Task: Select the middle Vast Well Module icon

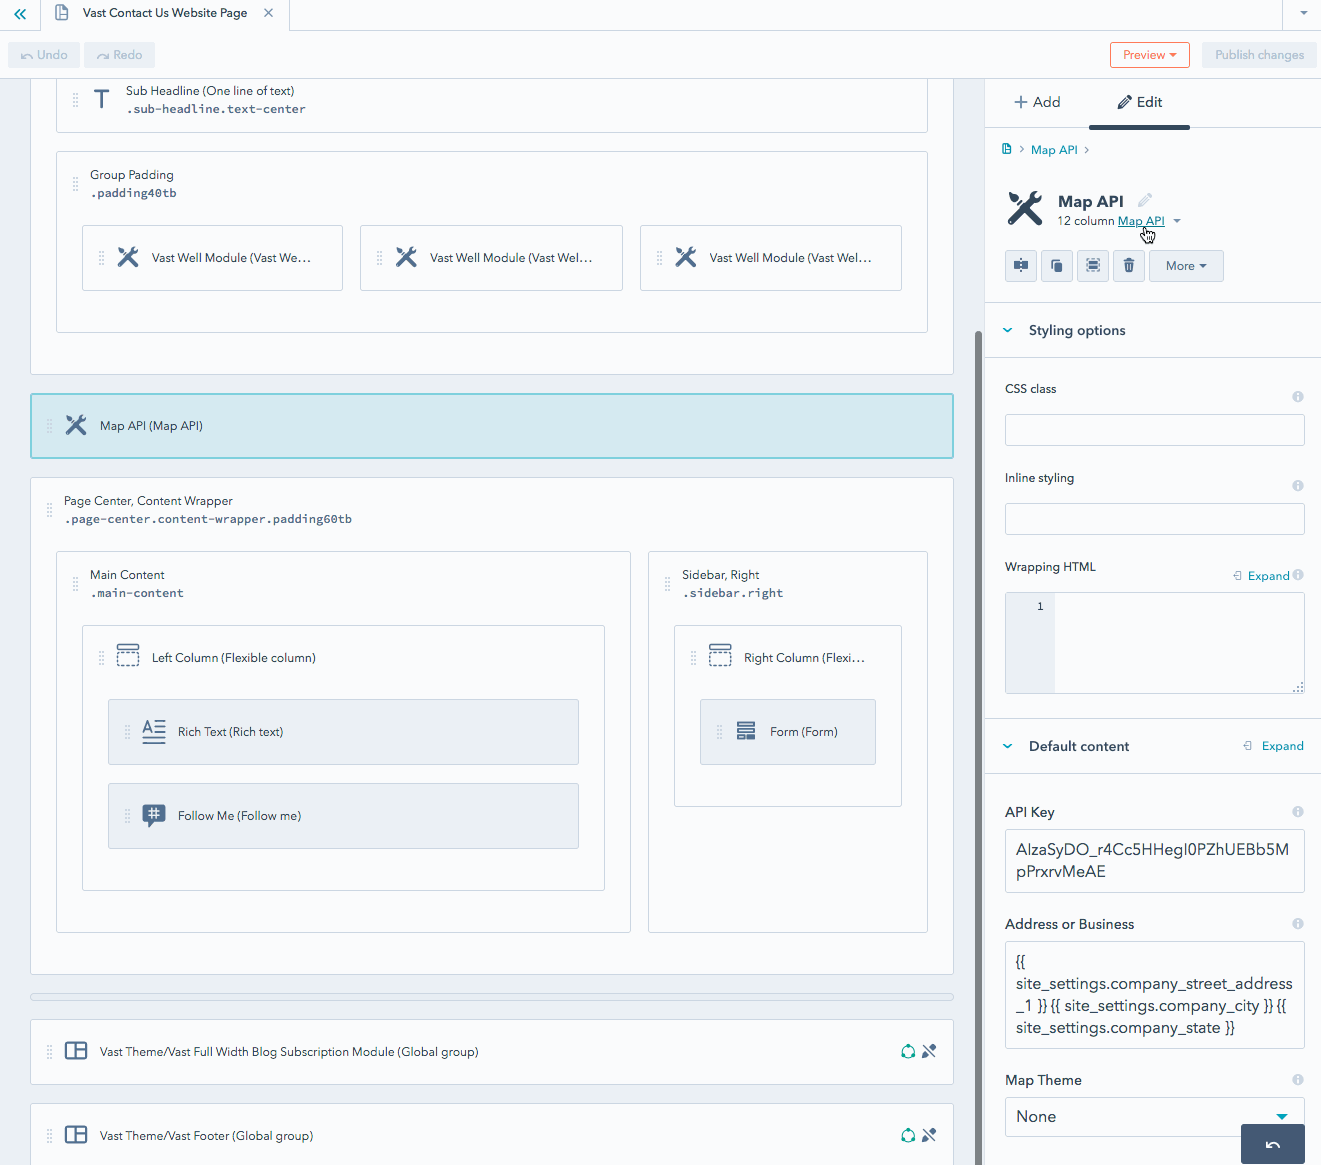Action: click(406, 257)
